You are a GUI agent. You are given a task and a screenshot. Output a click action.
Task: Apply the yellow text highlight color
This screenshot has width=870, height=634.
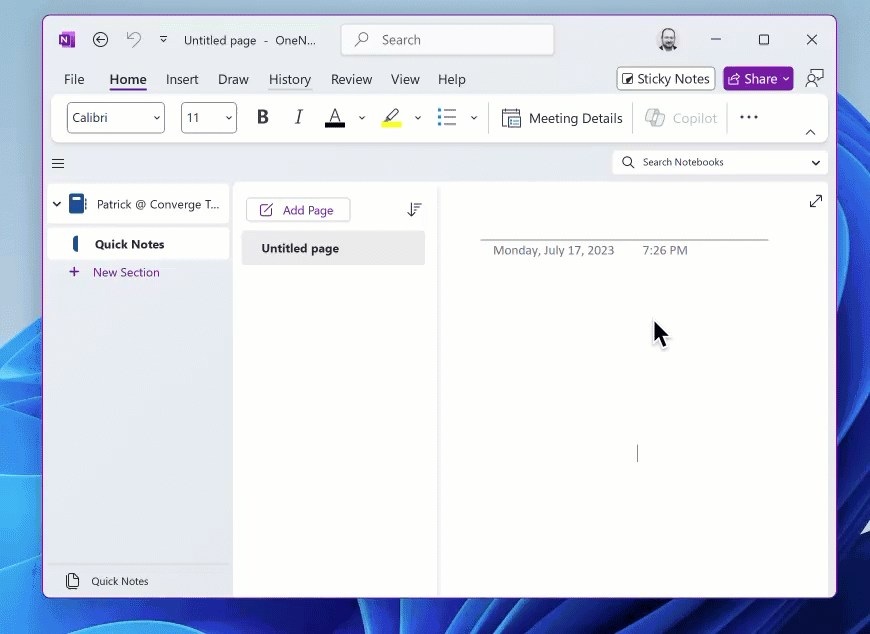click(392, 118)
